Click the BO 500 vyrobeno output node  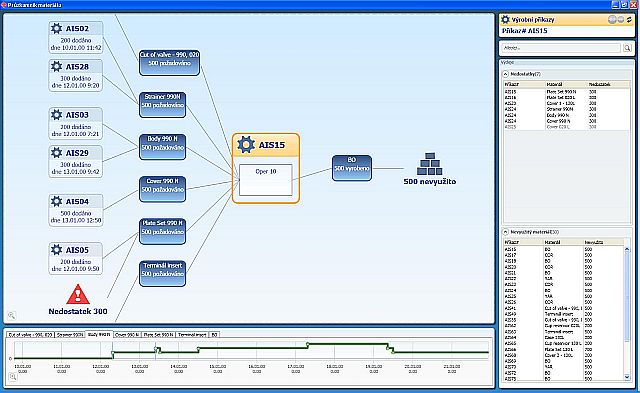tap(352, 168)
